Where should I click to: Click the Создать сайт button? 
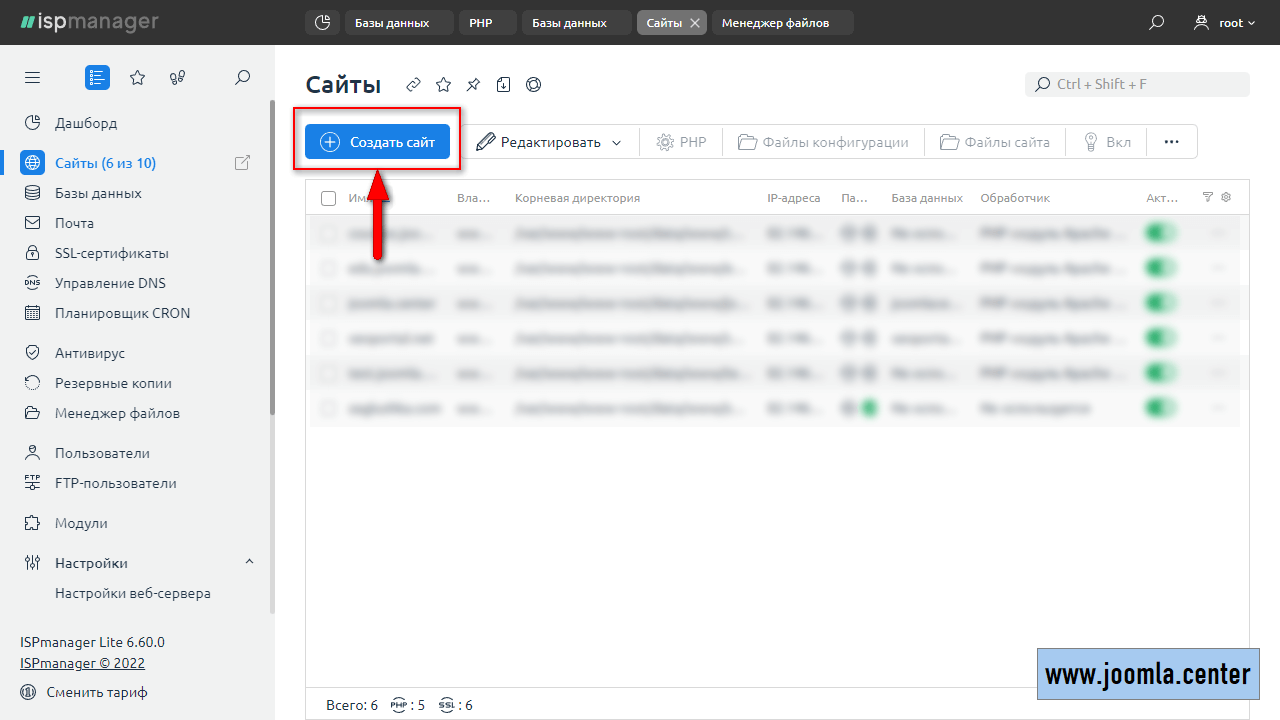pyautogui.click(x=377, y=142)
